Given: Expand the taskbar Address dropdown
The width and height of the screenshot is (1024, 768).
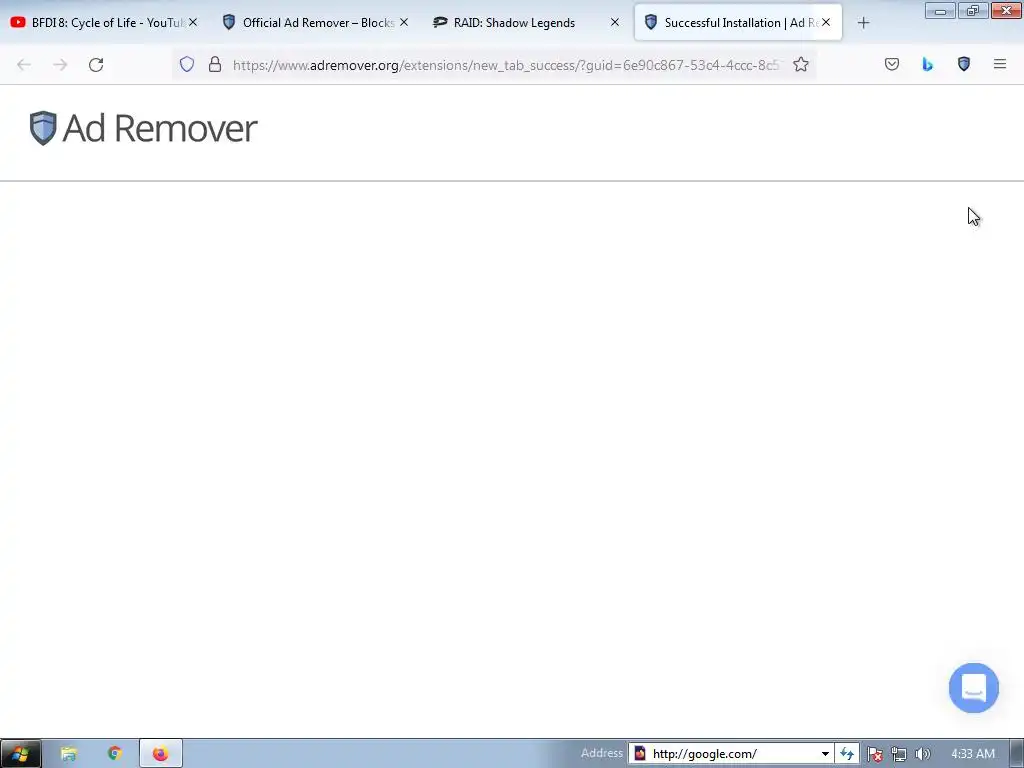Looking at the screenshot, I should [825, 754].
